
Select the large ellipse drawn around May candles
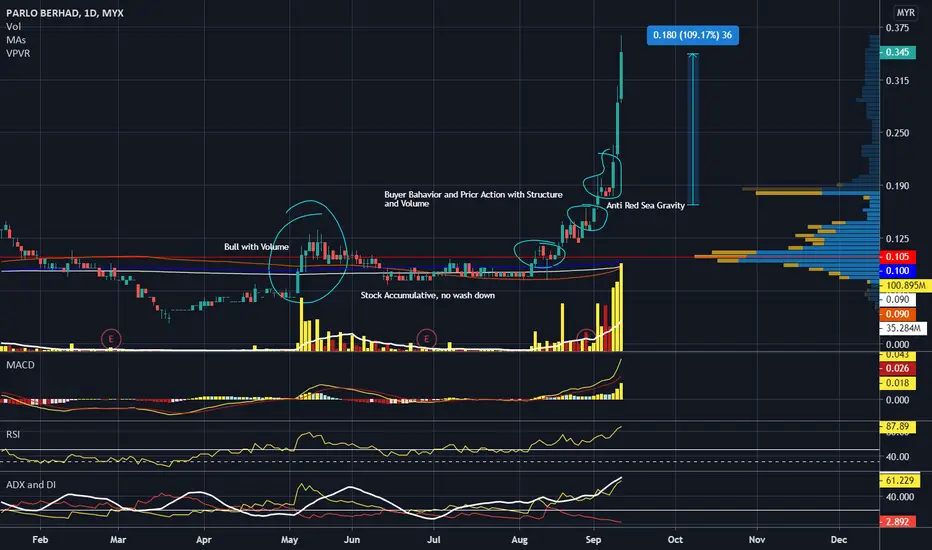[x=308, y=251]
